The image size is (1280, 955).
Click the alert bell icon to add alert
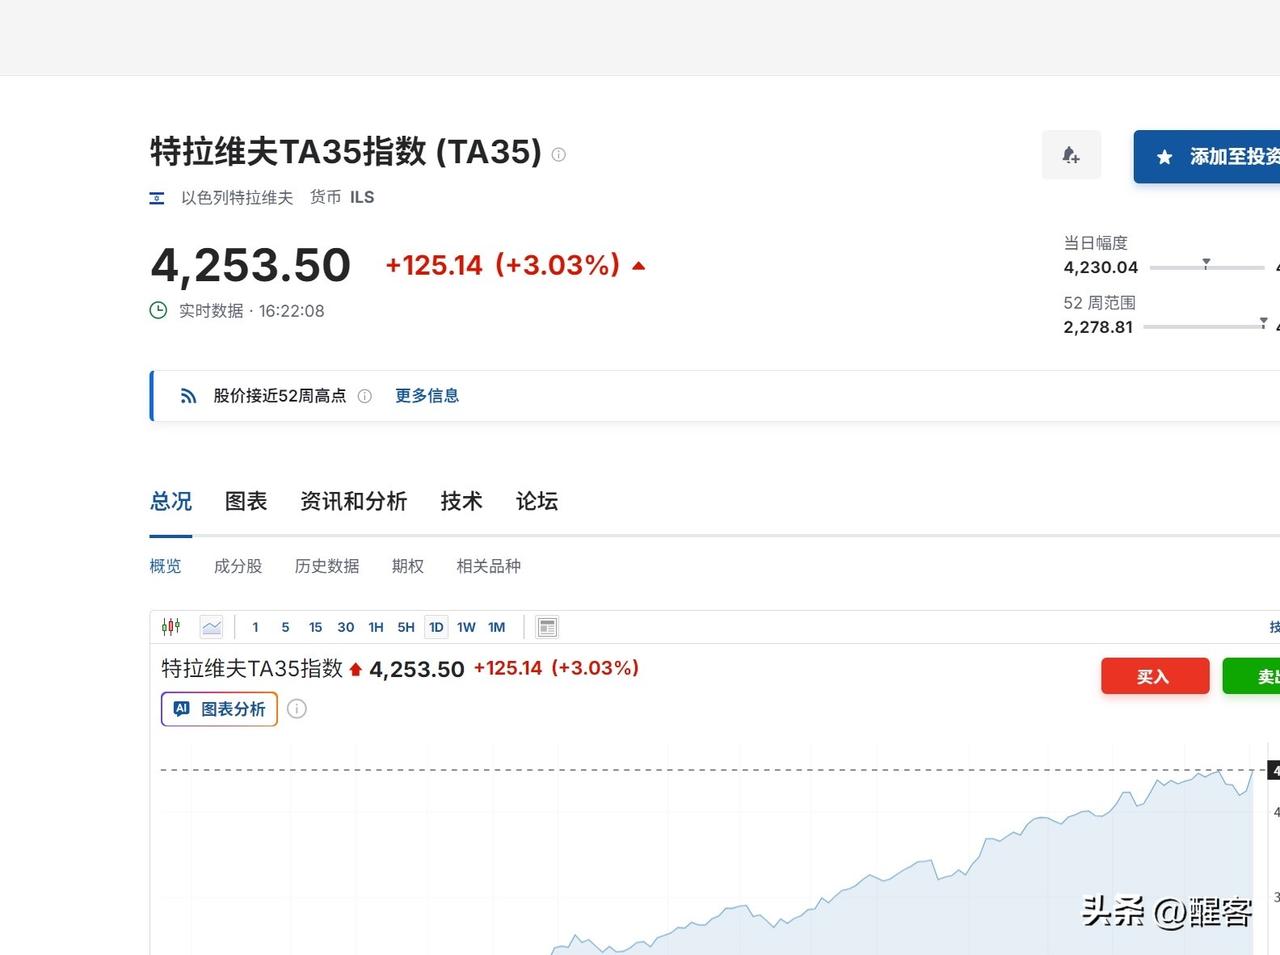(x=1071, y=156)
